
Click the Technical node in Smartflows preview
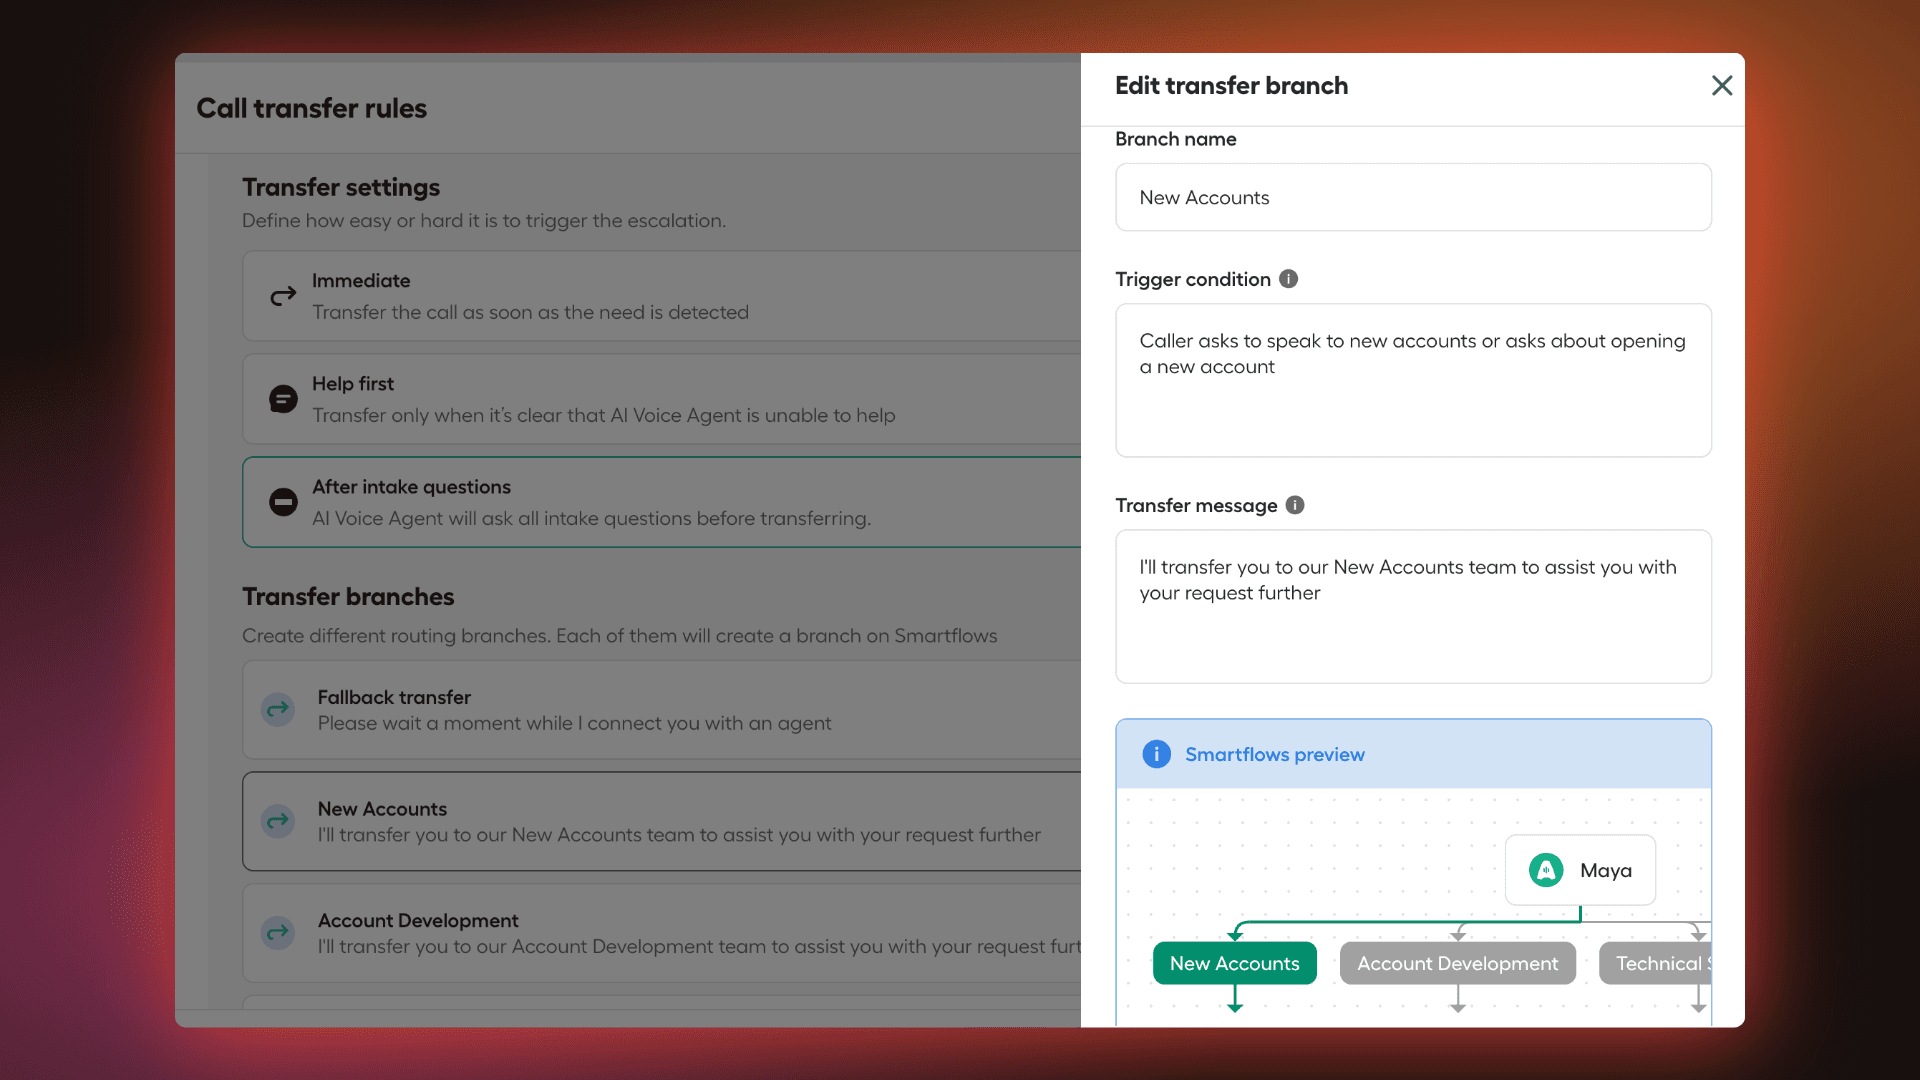pyautogui.click(x=1655, y=963)
